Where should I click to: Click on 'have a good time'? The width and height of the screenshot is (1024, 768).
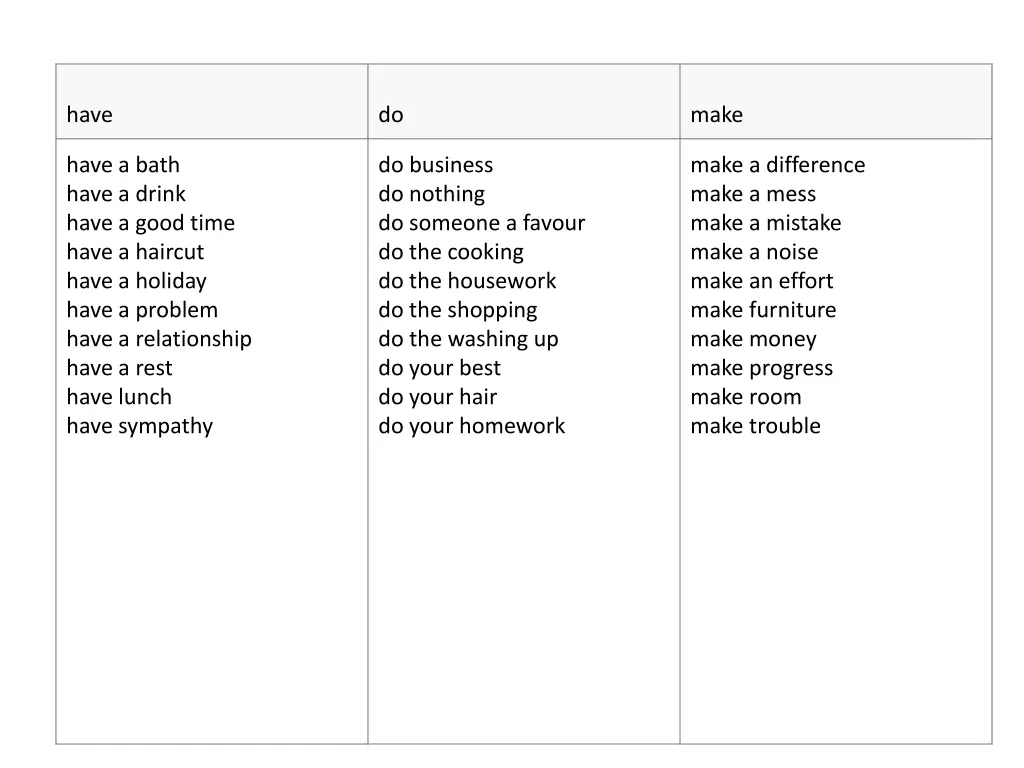click(150, 223)
